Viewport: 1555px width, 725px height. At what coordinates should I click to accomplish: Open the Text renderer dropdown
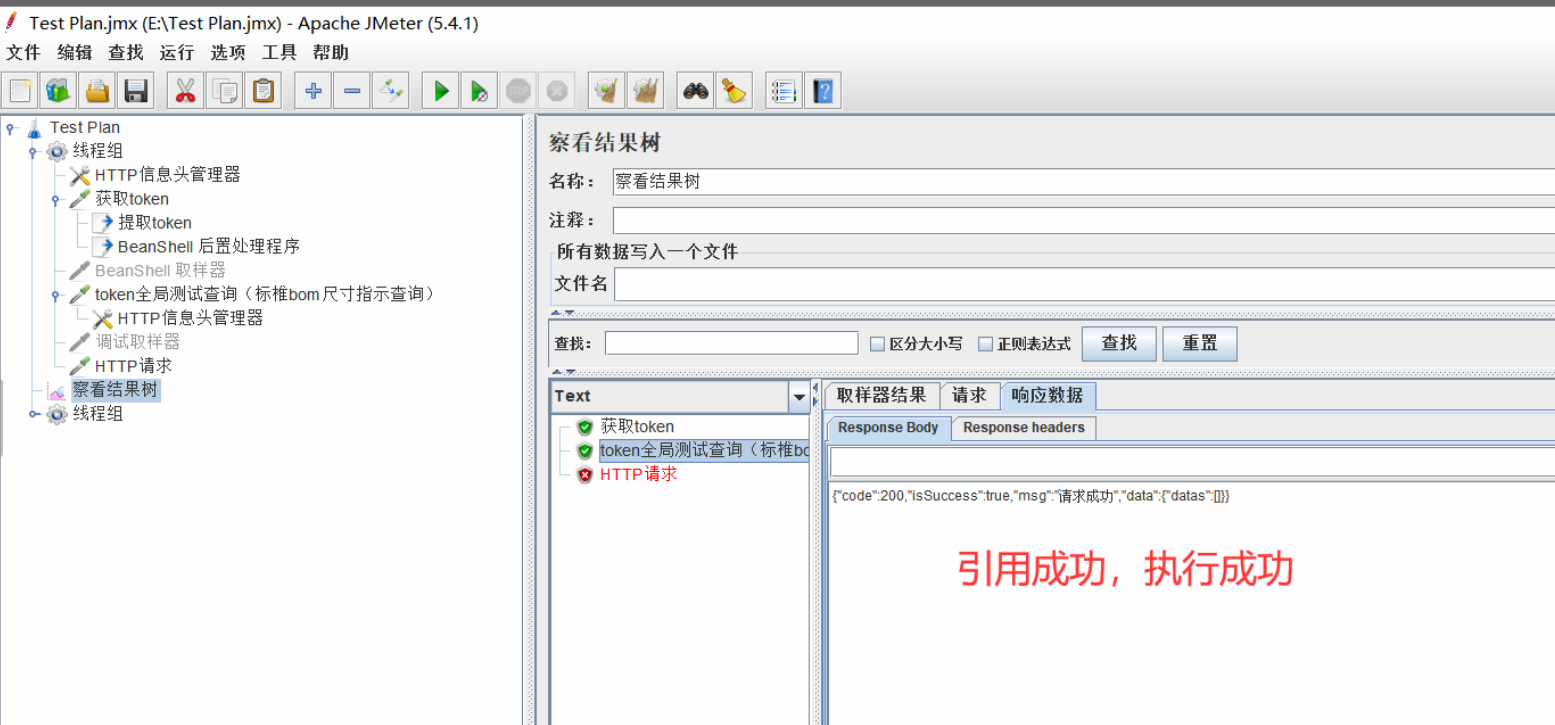[x=799, y=397]
